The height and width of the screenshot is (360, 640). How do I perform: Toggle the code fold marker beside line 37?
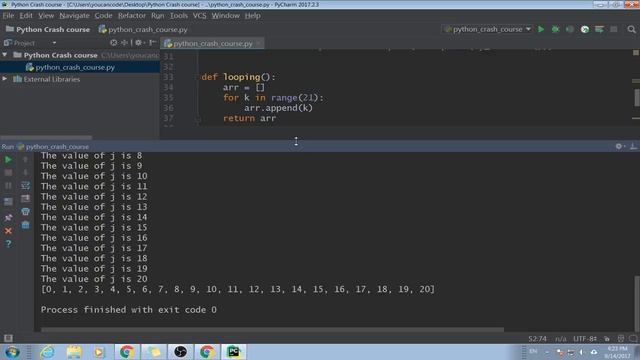[198, 119]
